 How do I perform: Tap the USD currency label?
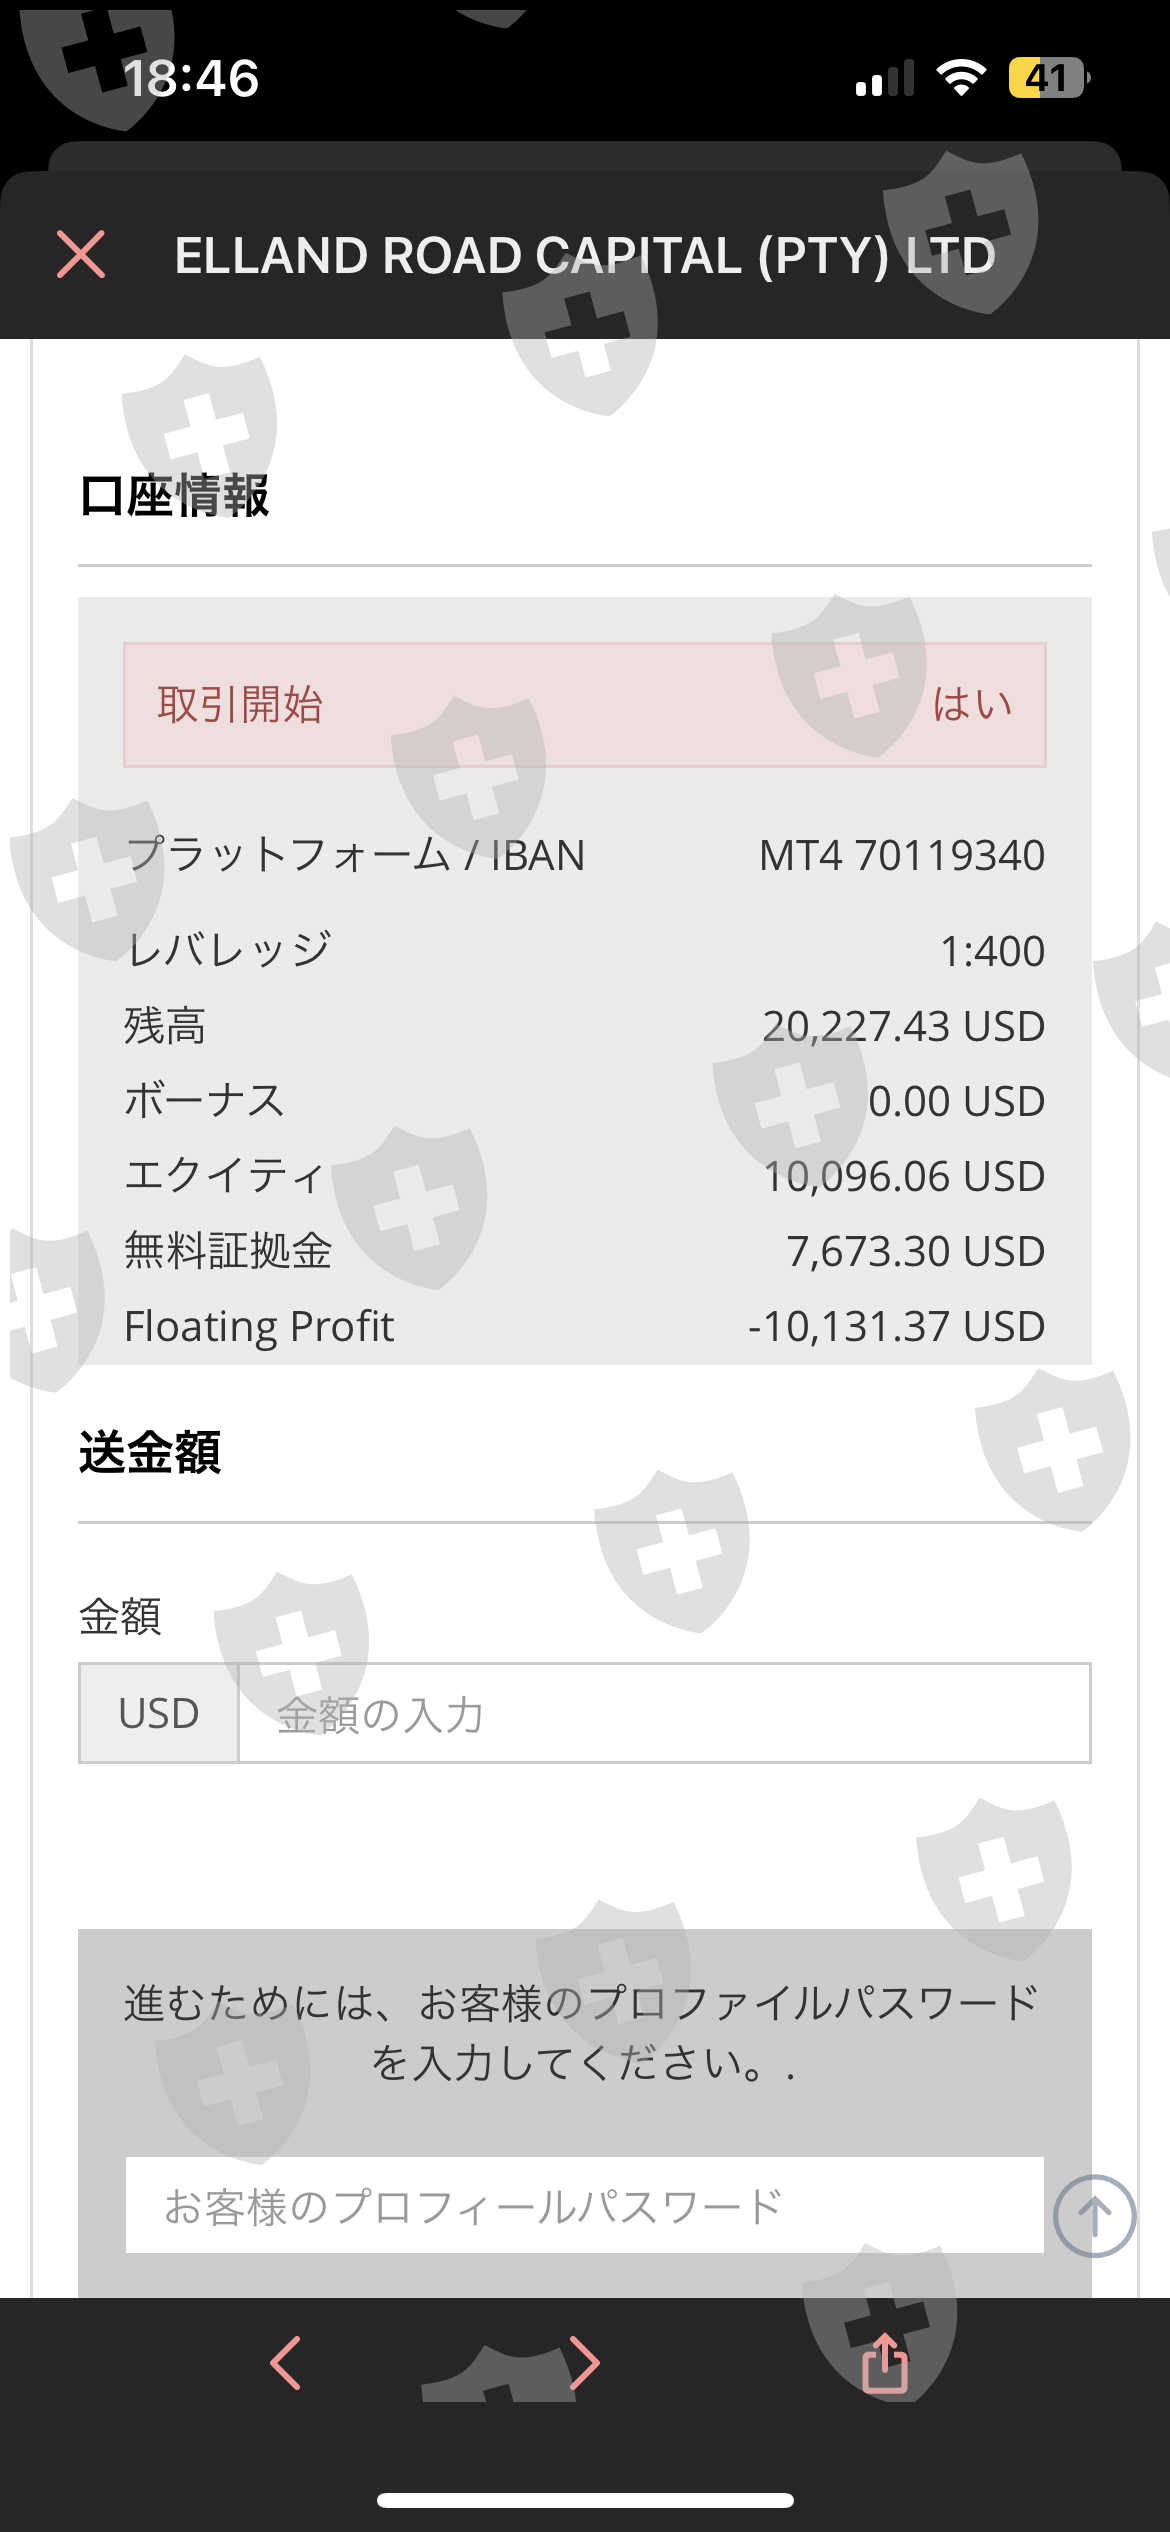click(158, 1713)
